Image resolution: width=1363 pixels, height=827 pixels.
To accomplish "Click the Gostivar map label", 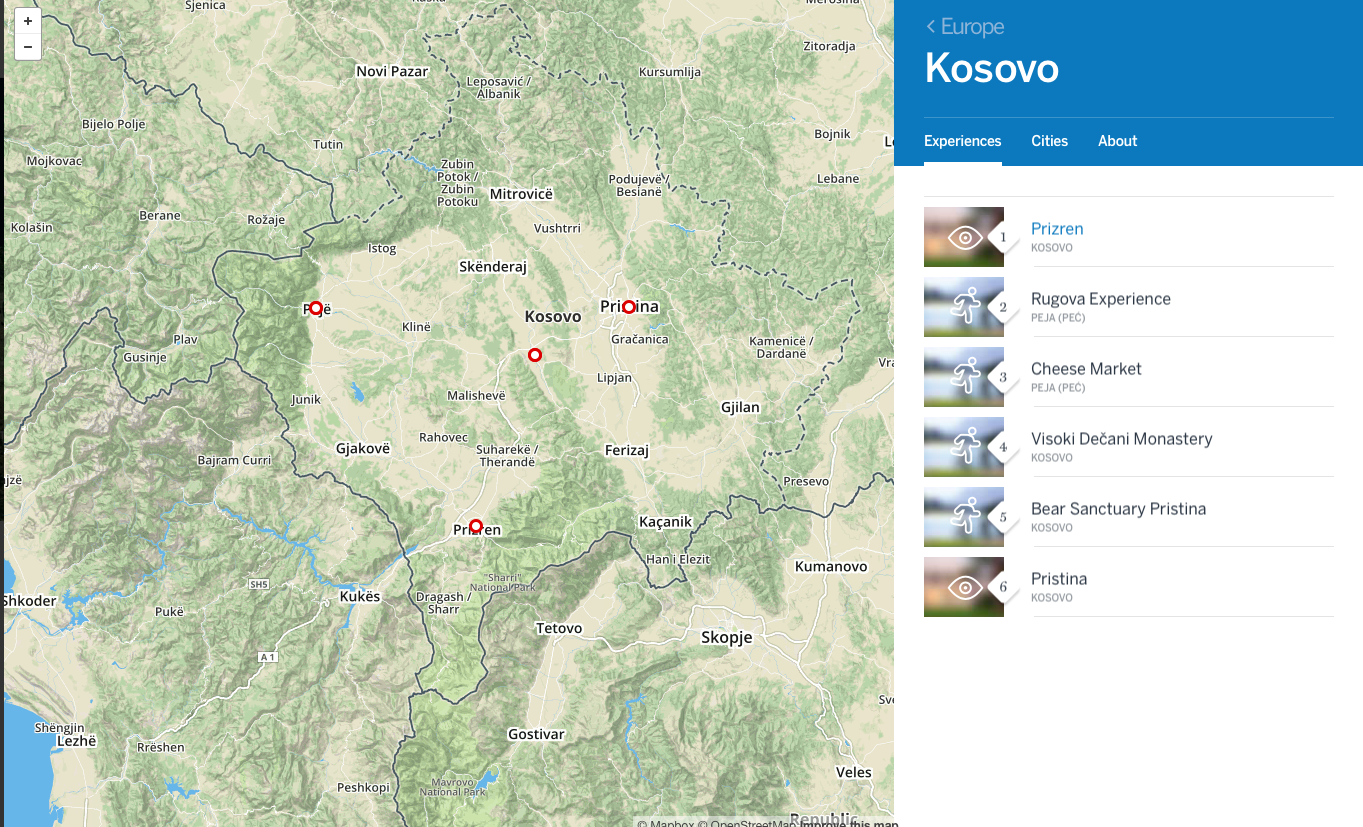I will pyautogui.click(x=536, y=734).
